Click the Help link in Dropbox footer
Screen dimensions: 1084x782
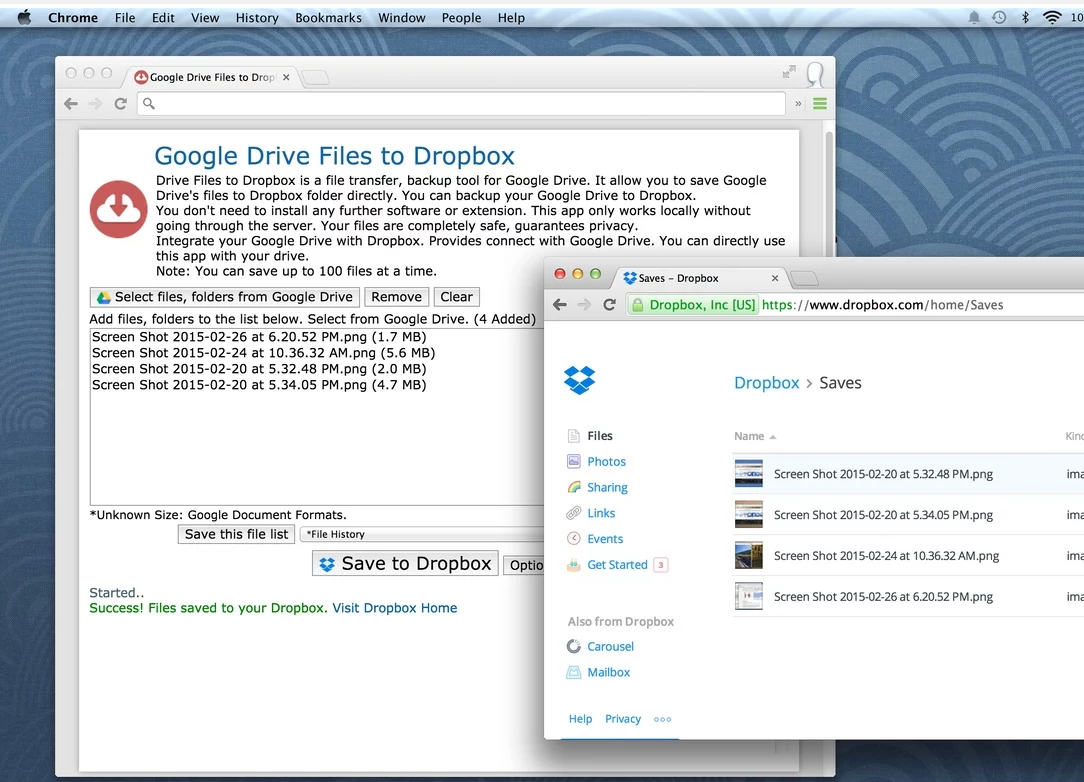pyautogui.click(x=580, y=718)
